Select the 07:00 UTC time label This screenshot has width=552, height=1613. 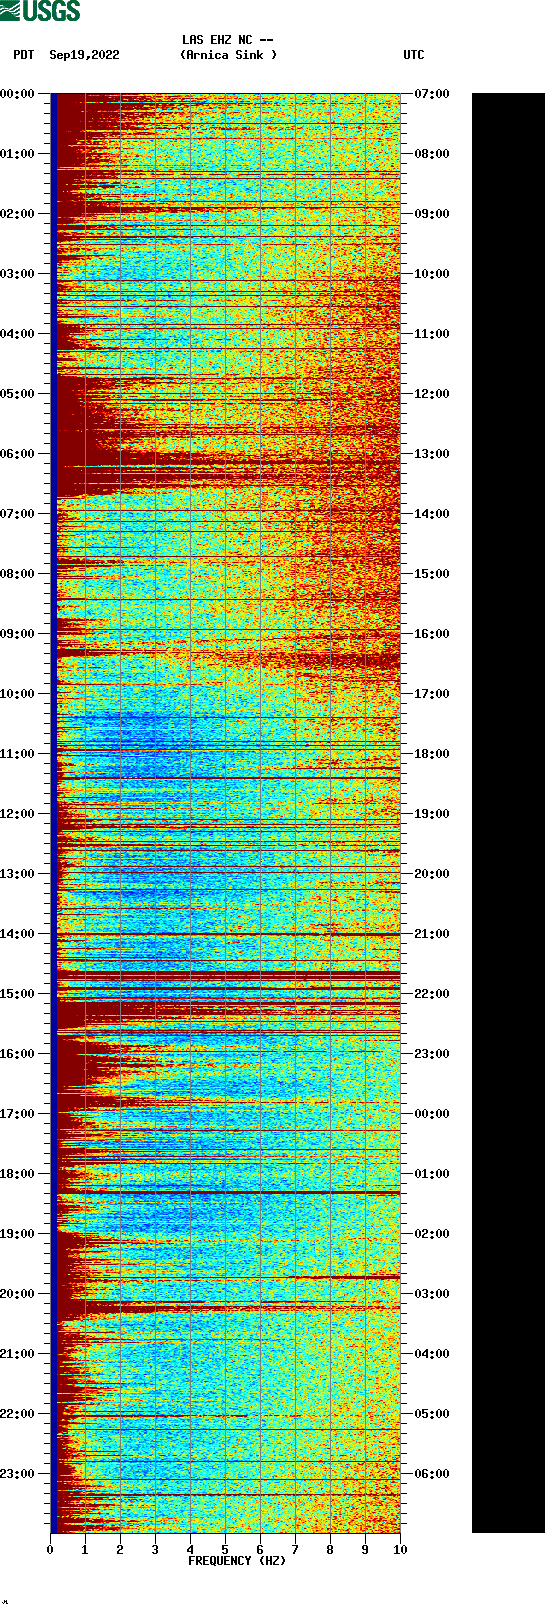click(432, 94)
